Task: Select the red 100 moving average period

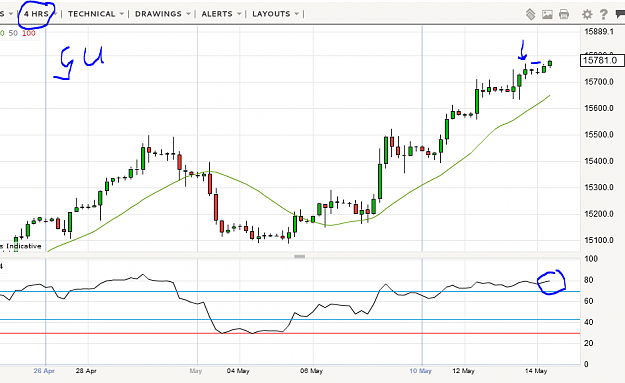Action: coord(29,33)
